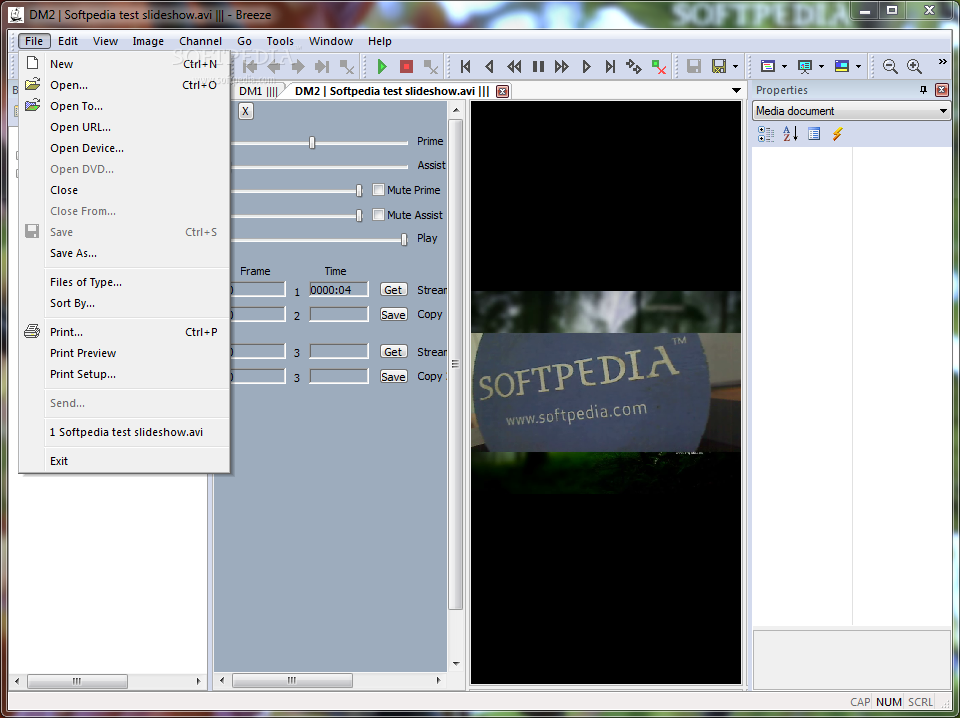The width and height of the screenshot is (960, 718).
Task: Show more toolbar buttons via chevron
Action: [x=942, y=62]
